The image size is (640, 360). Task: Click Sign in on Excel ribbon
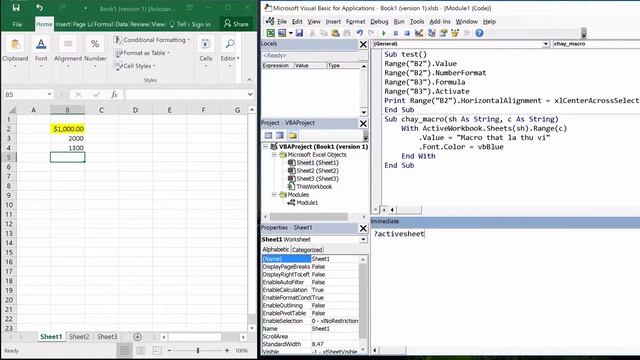201,24
